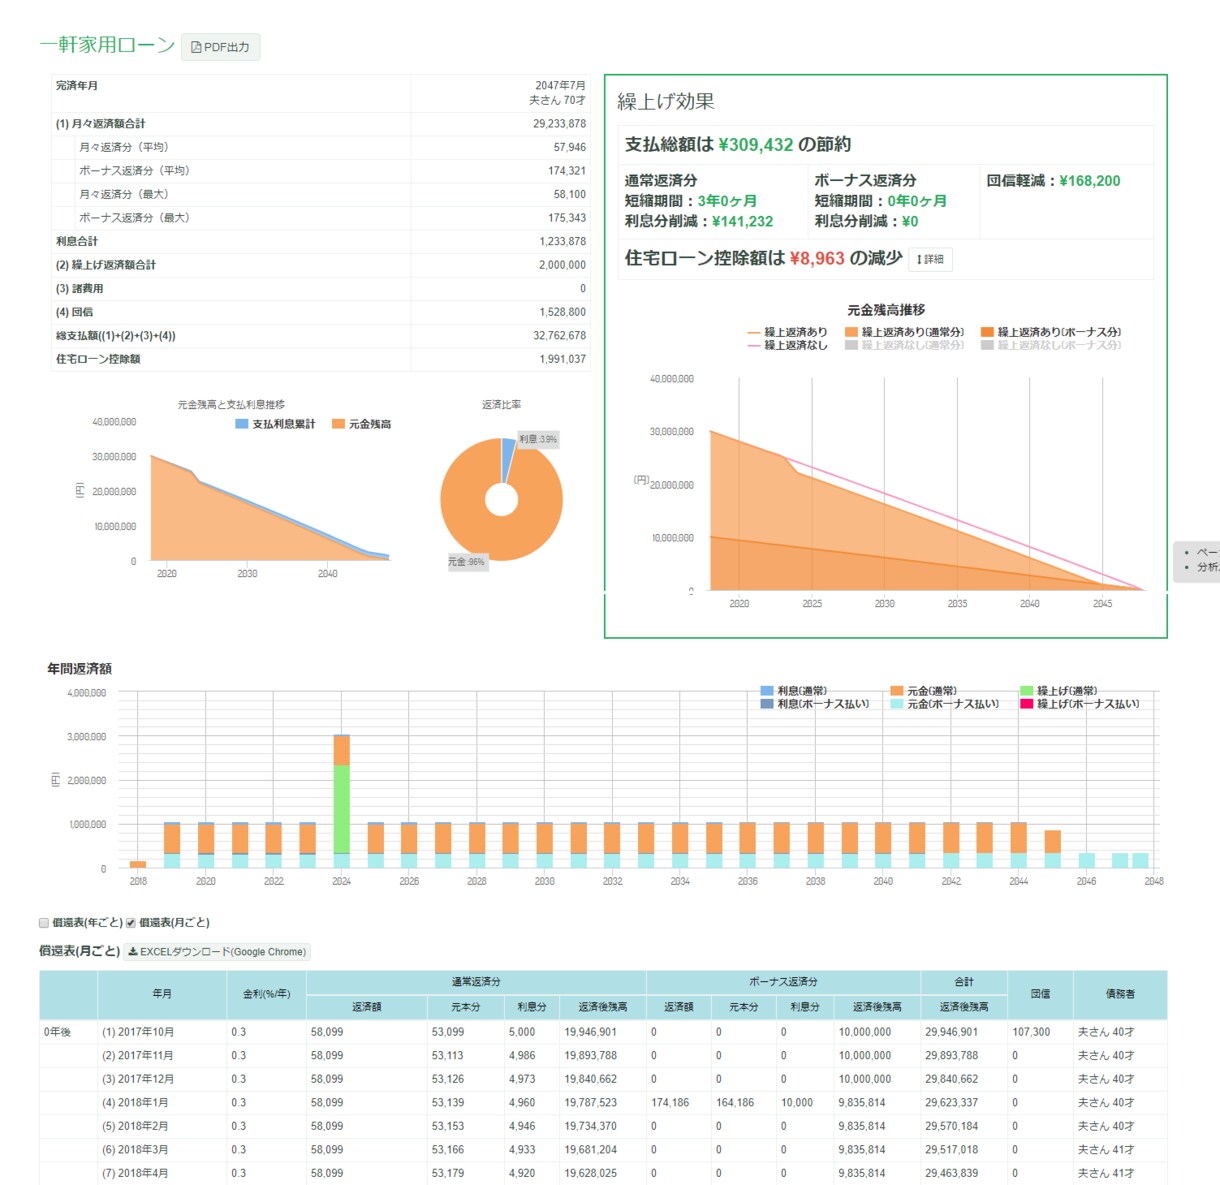Click the 利息合計 value 1,233,878
Image resolution: width=1220 pixels, height=1185 pixels.
click(x=562, y=242)
